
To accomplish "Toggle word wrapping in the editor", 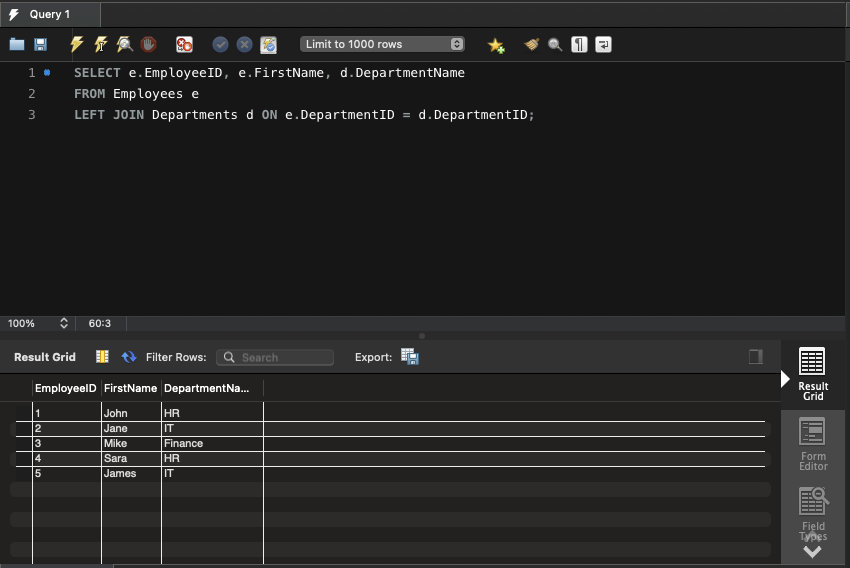I will [603, 45].
